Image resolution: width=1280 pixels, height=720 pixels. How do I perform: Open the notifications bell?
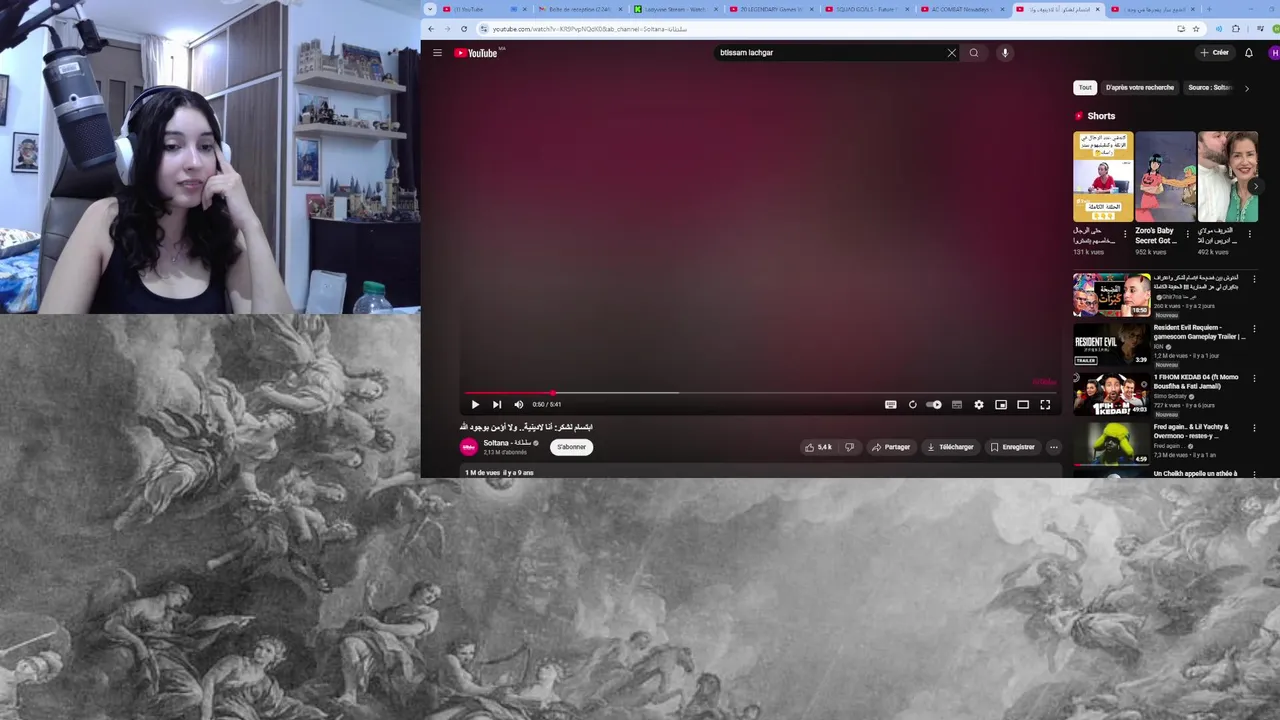[x=1249, y=53]
